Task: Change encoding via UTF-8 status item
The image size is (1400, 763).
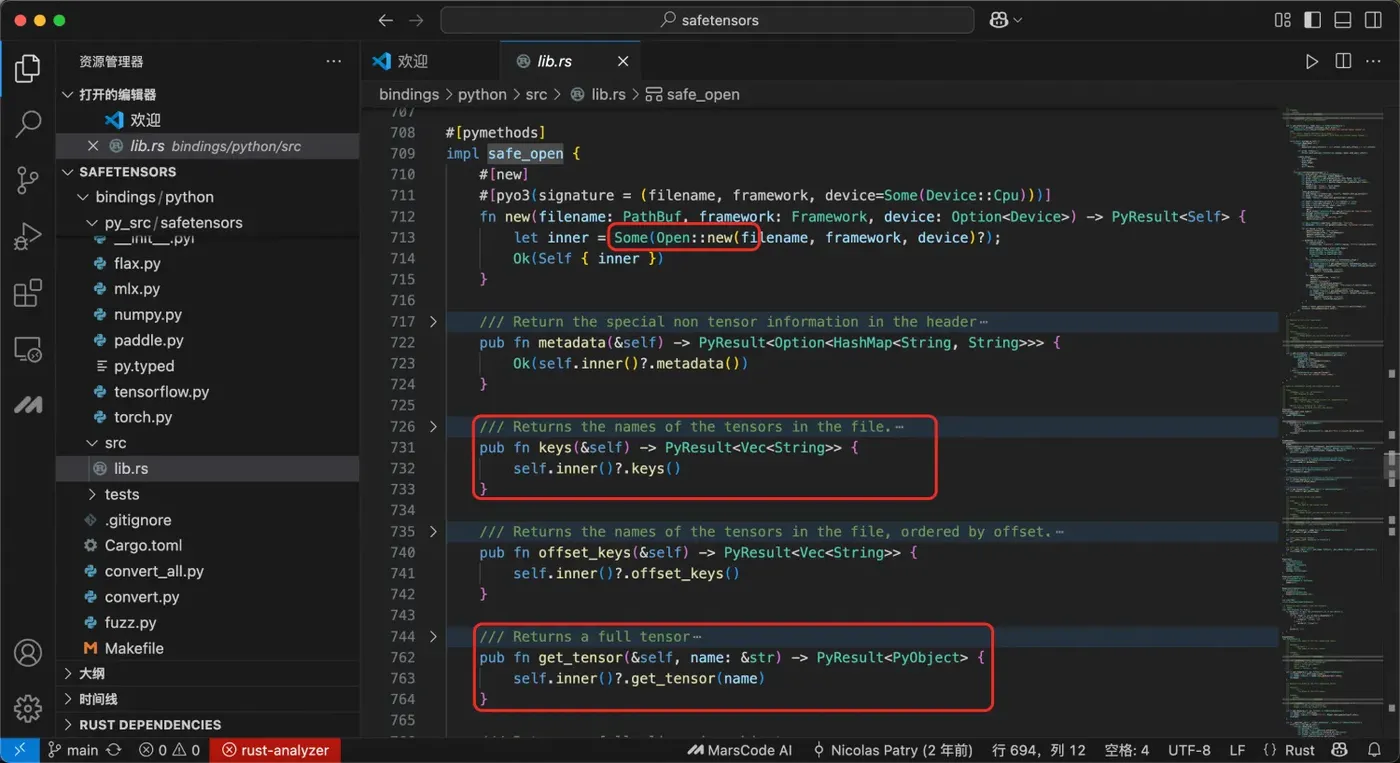Action: (1189, 750)
